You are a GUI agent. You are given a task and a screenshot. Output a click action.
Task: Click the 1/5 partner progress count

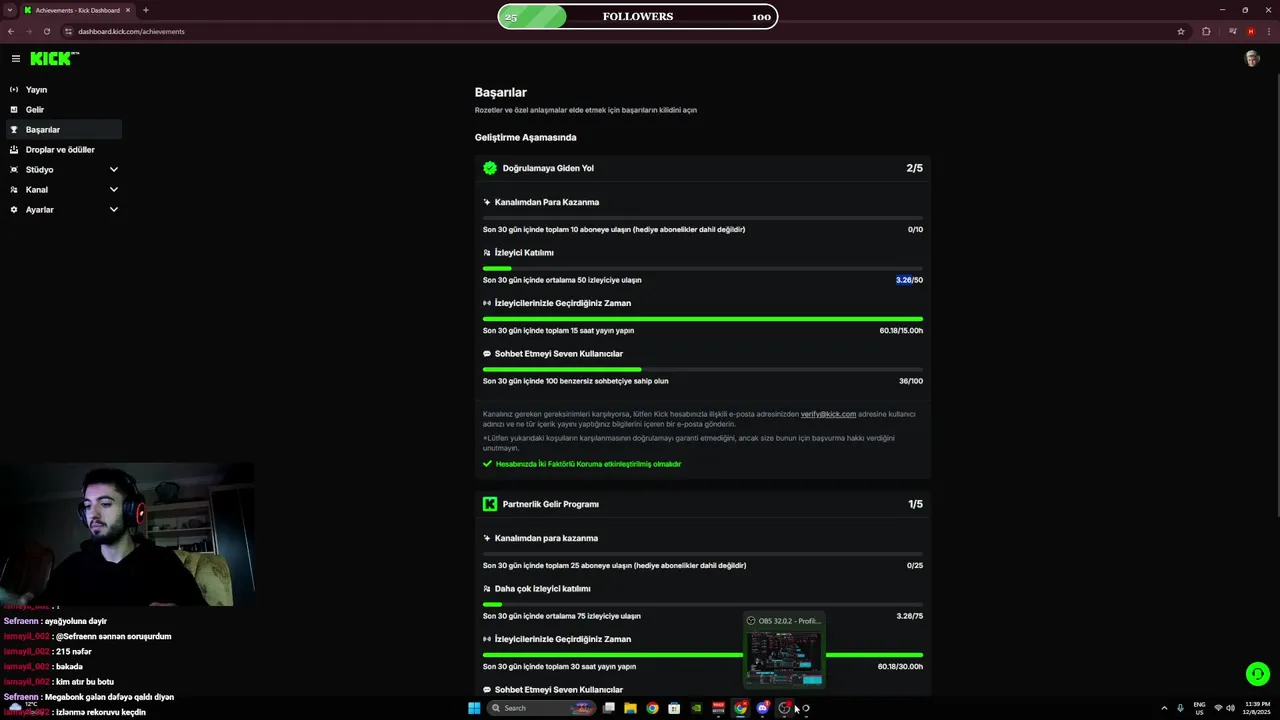915,504
